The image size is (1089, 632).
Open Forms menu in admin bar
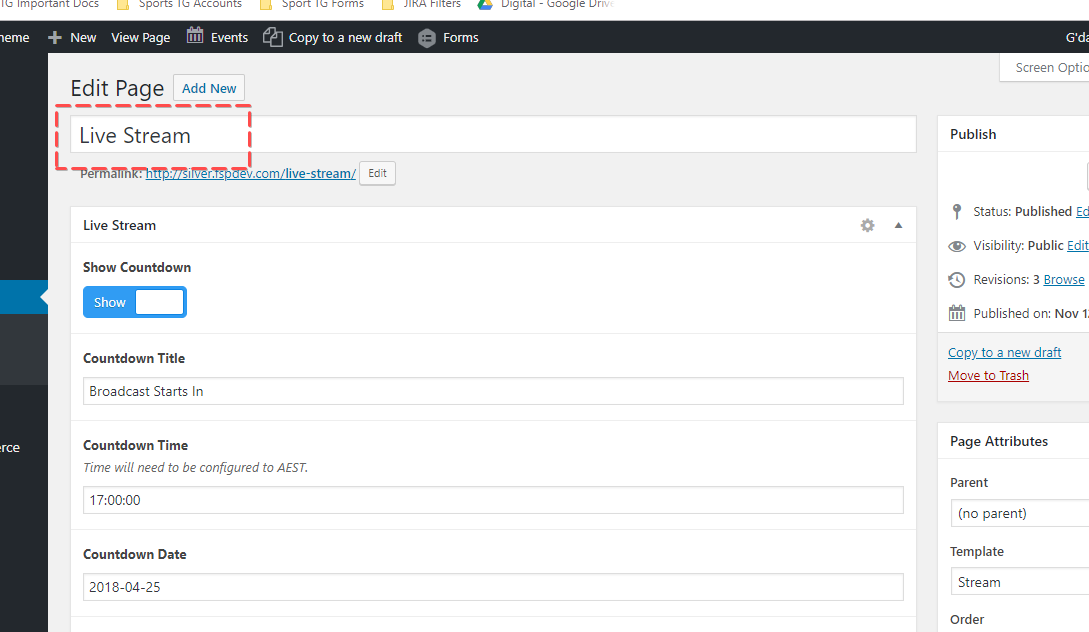460,38
